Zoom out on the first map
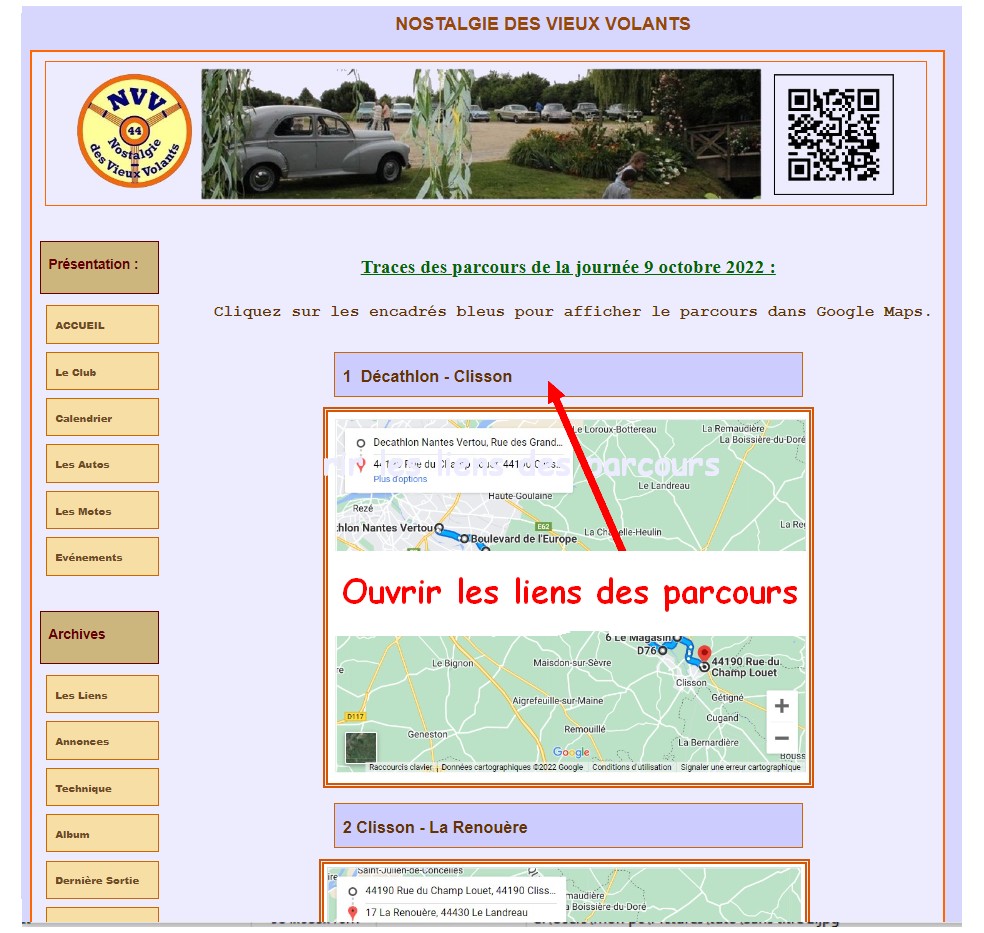984x933 pixels. [x=782, y=738]
